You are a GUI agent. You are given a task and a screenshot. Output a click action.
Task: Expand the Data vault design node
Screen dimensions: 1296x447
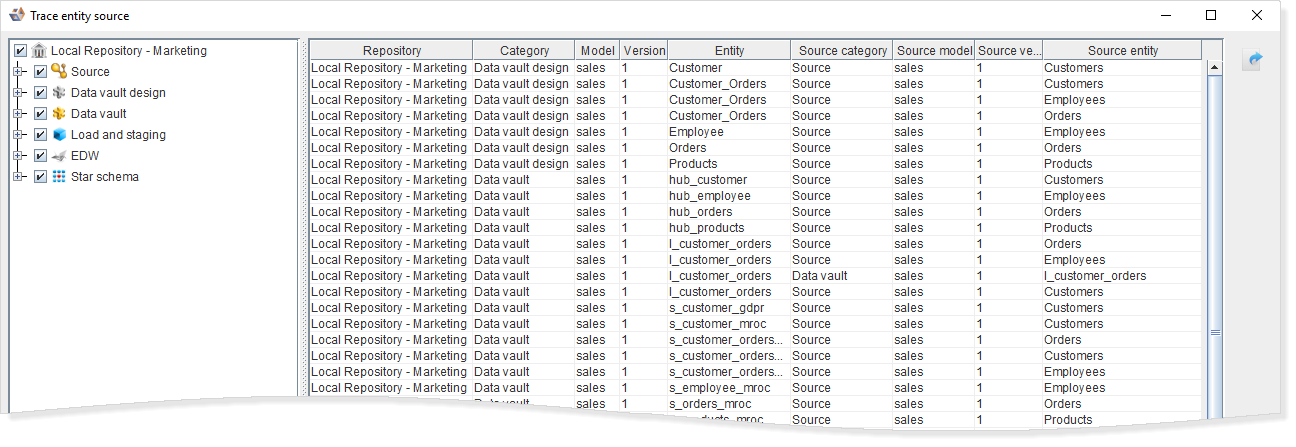click(x=18, y=93)
